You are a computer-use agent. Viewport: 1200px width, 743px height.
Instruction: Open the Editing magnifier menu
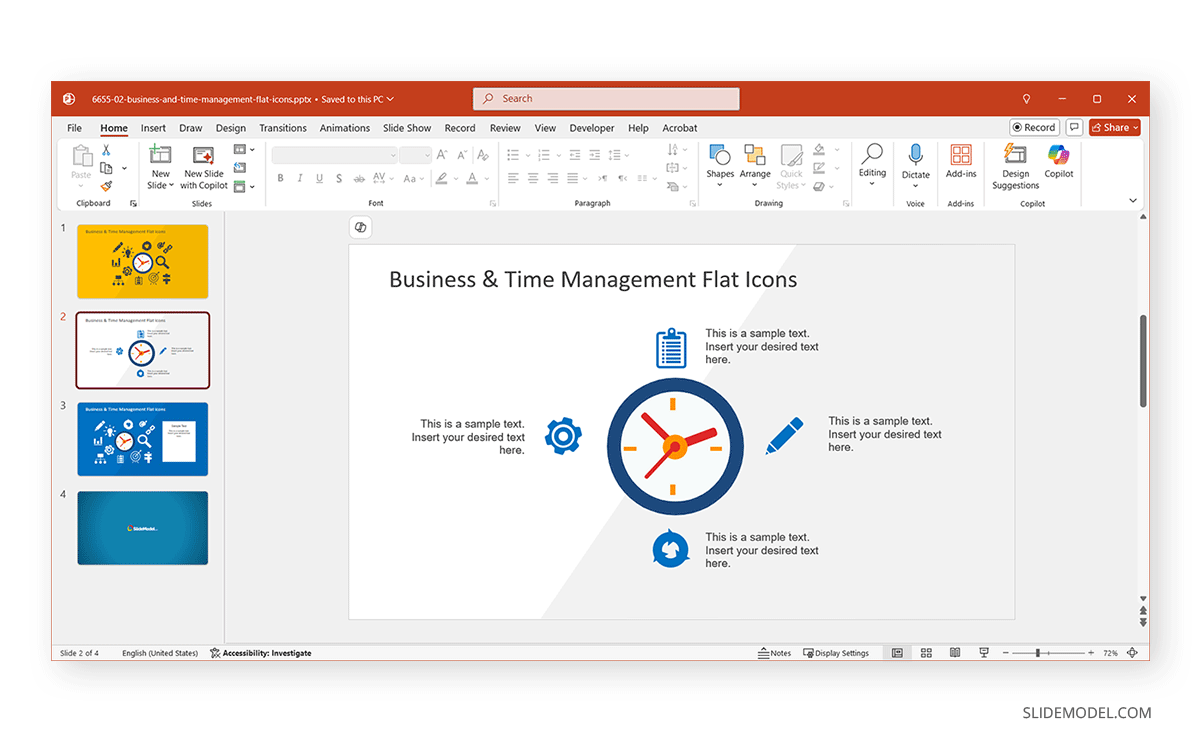pyautogui.click(x=872, y=164)
